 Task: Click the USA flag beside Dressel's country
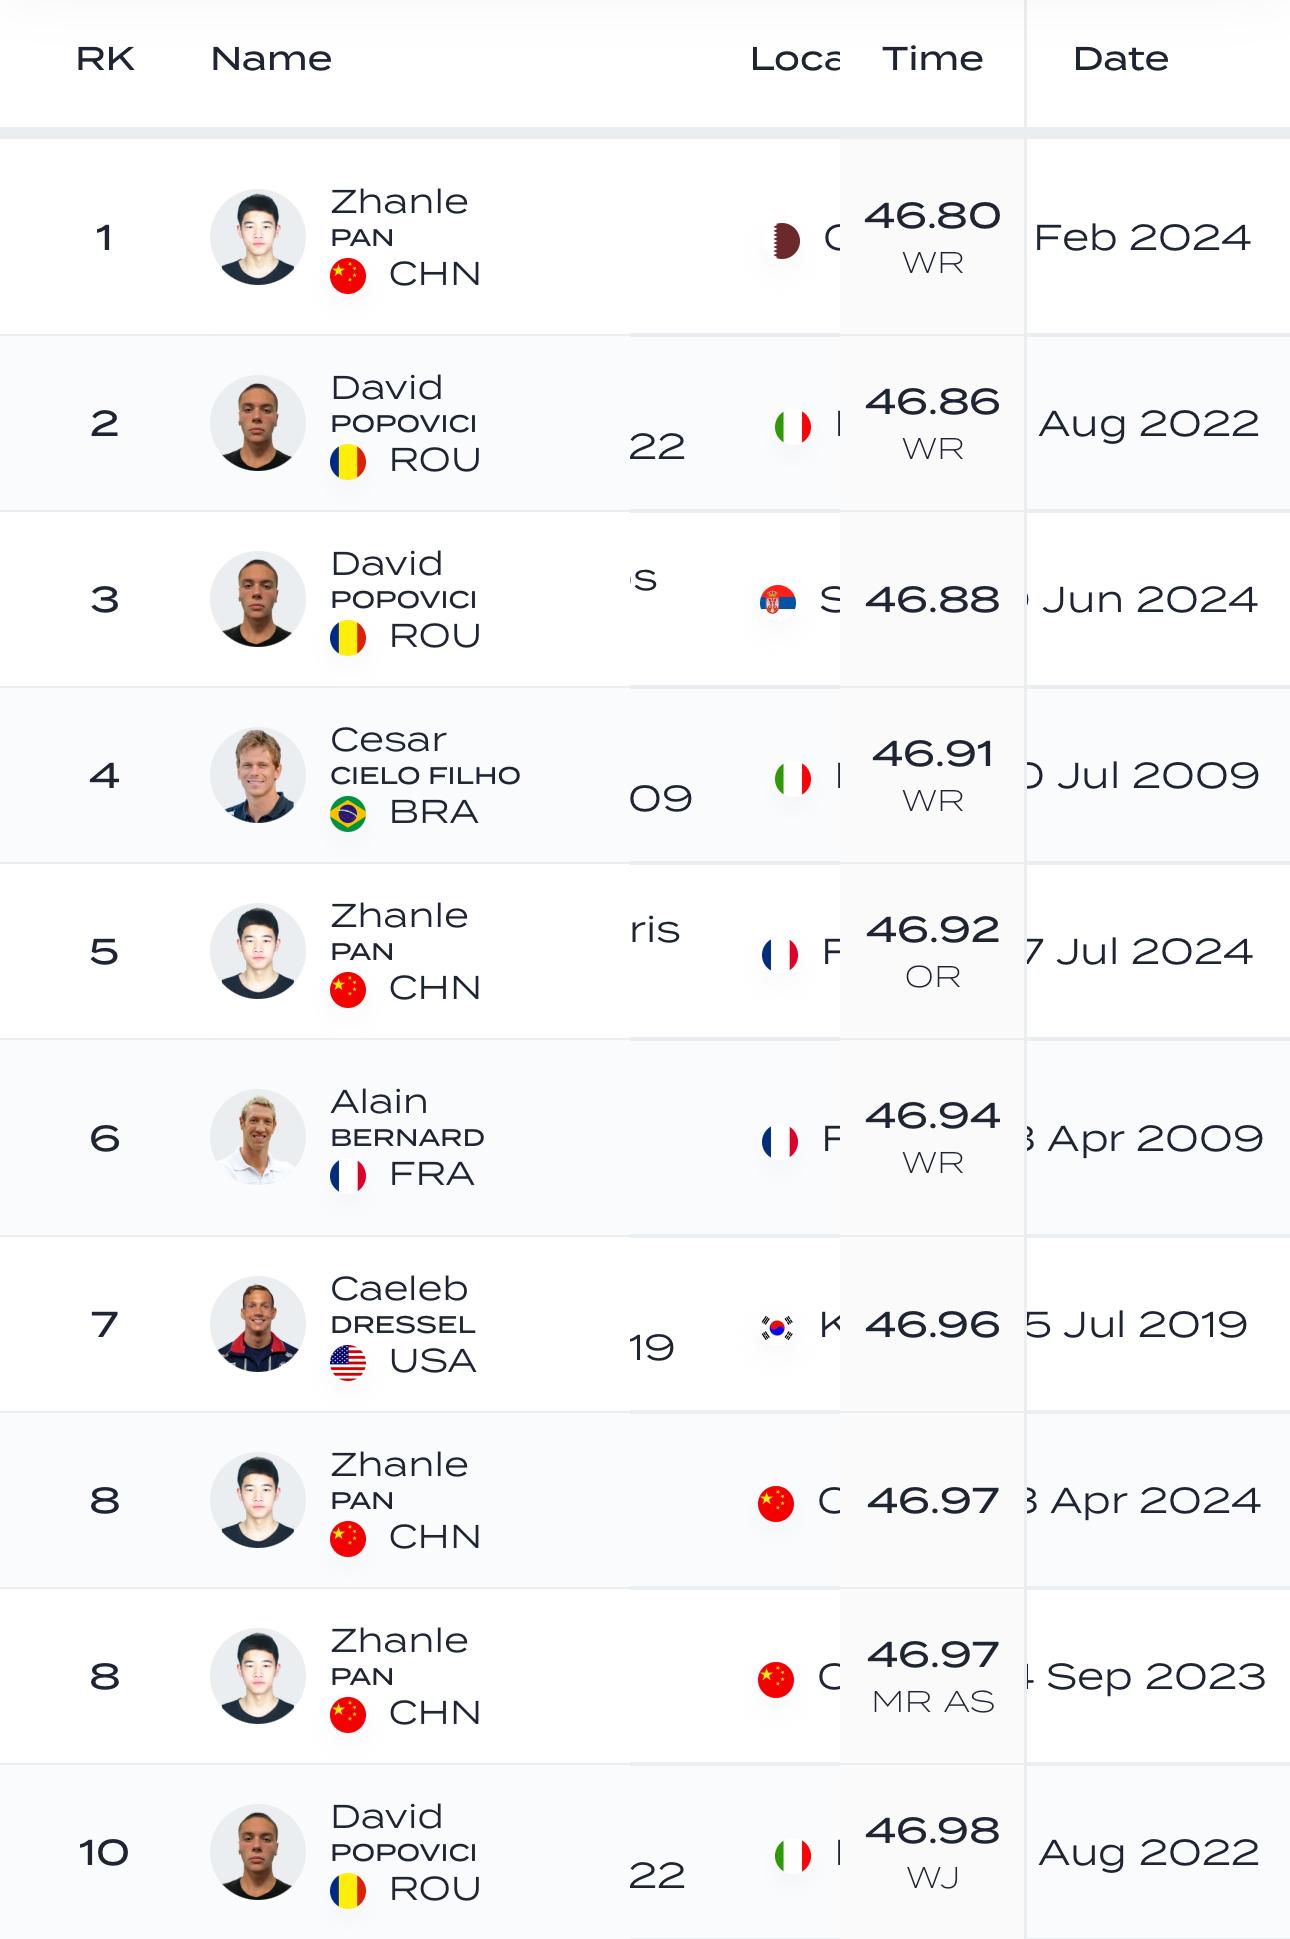click(x=348, y=1362)
